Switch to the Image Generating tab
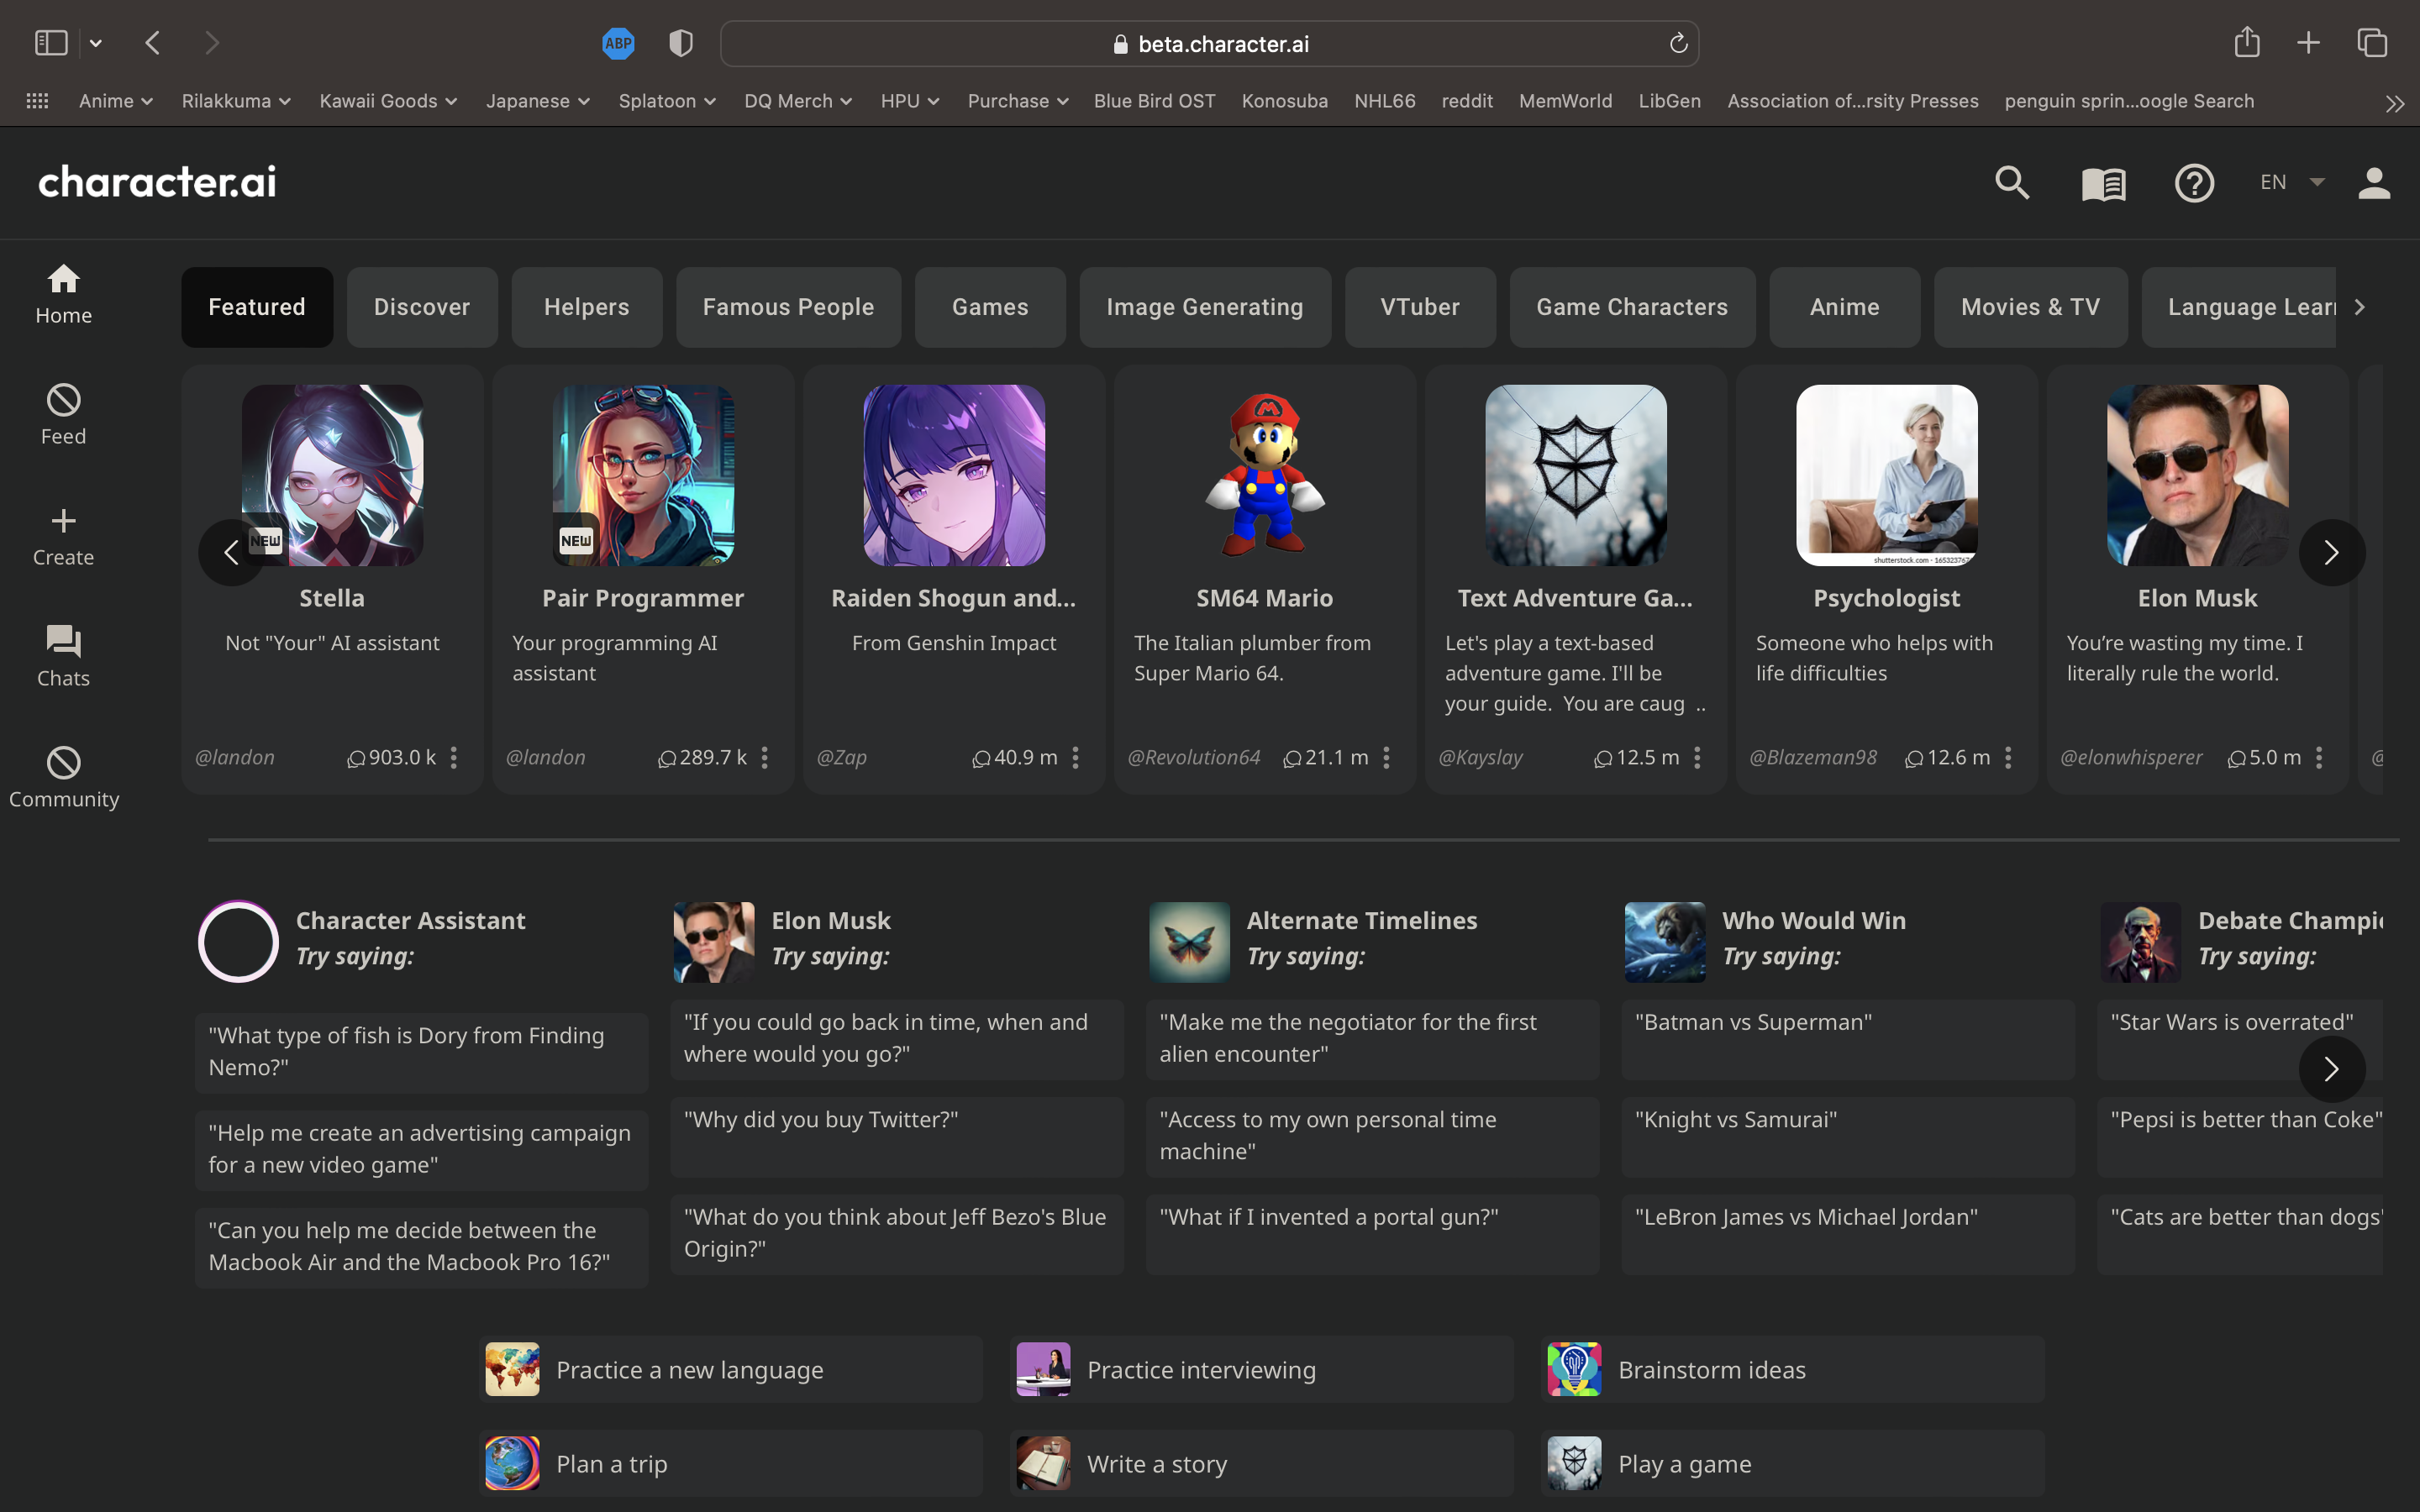Viewport: 2420px width, 1512px height. (x=1205, y=307)
